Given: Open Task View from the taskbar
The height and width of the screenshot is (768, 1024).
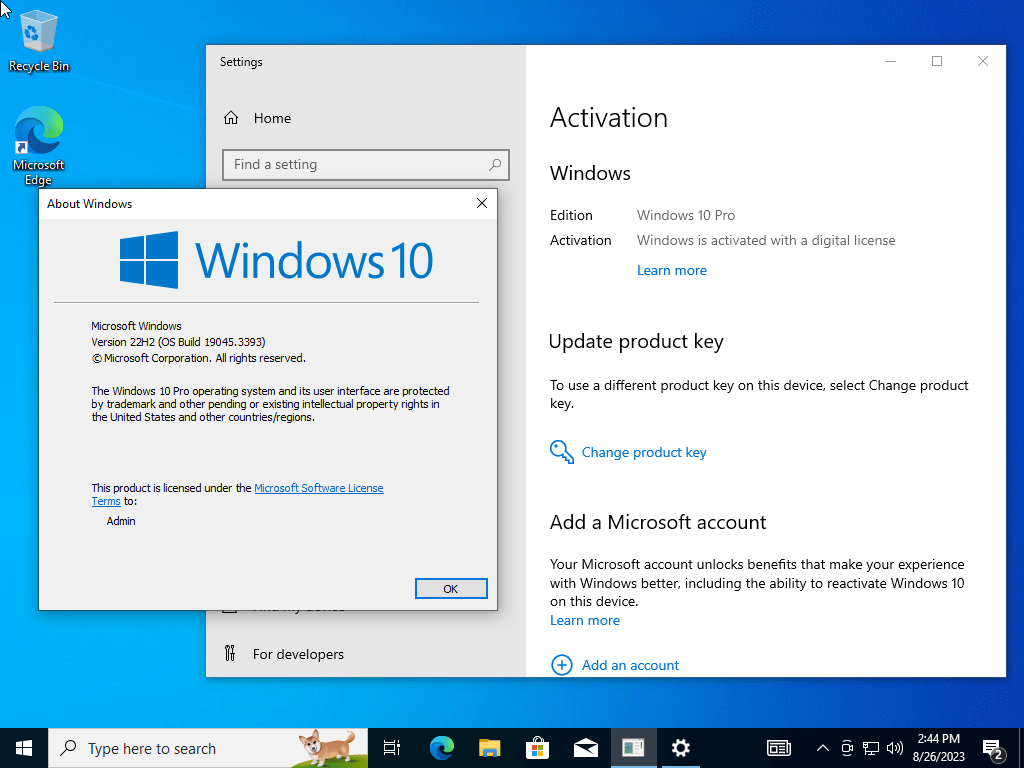Looking at the screenshot, I should [x=392, y=748].
